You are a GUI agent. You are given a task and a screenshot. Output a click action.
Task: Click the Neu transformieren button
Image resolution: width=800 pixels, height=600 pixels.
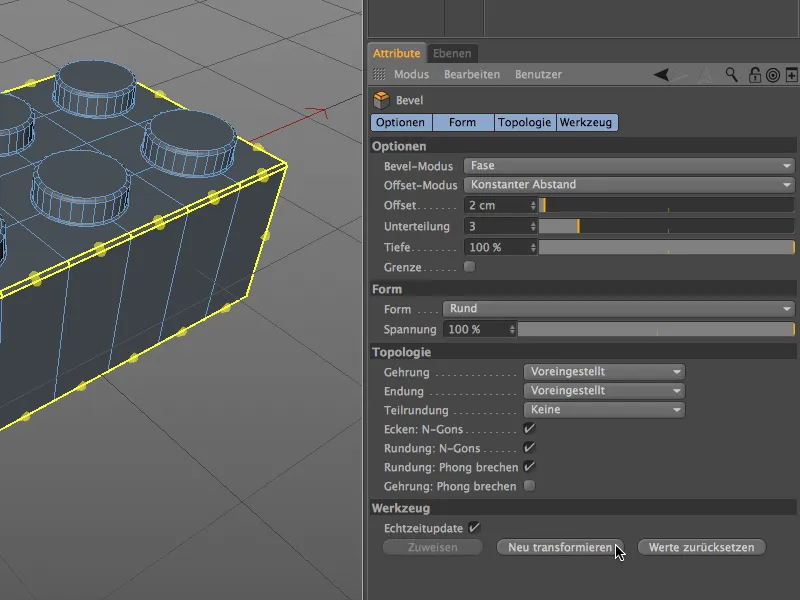560,547
